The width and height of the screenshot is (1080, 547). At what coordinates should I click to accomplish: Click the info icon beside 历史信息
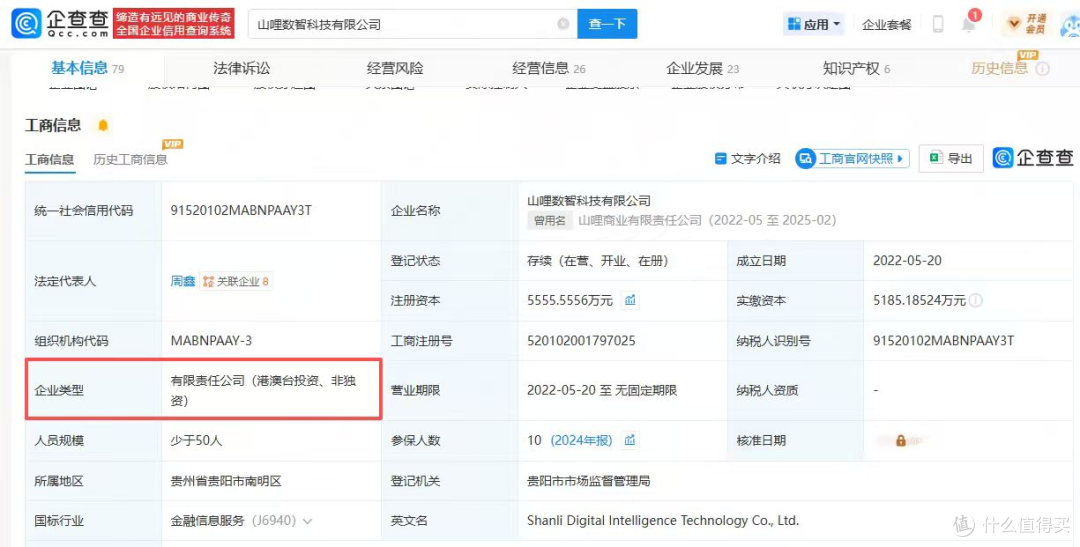point(1043,68)
